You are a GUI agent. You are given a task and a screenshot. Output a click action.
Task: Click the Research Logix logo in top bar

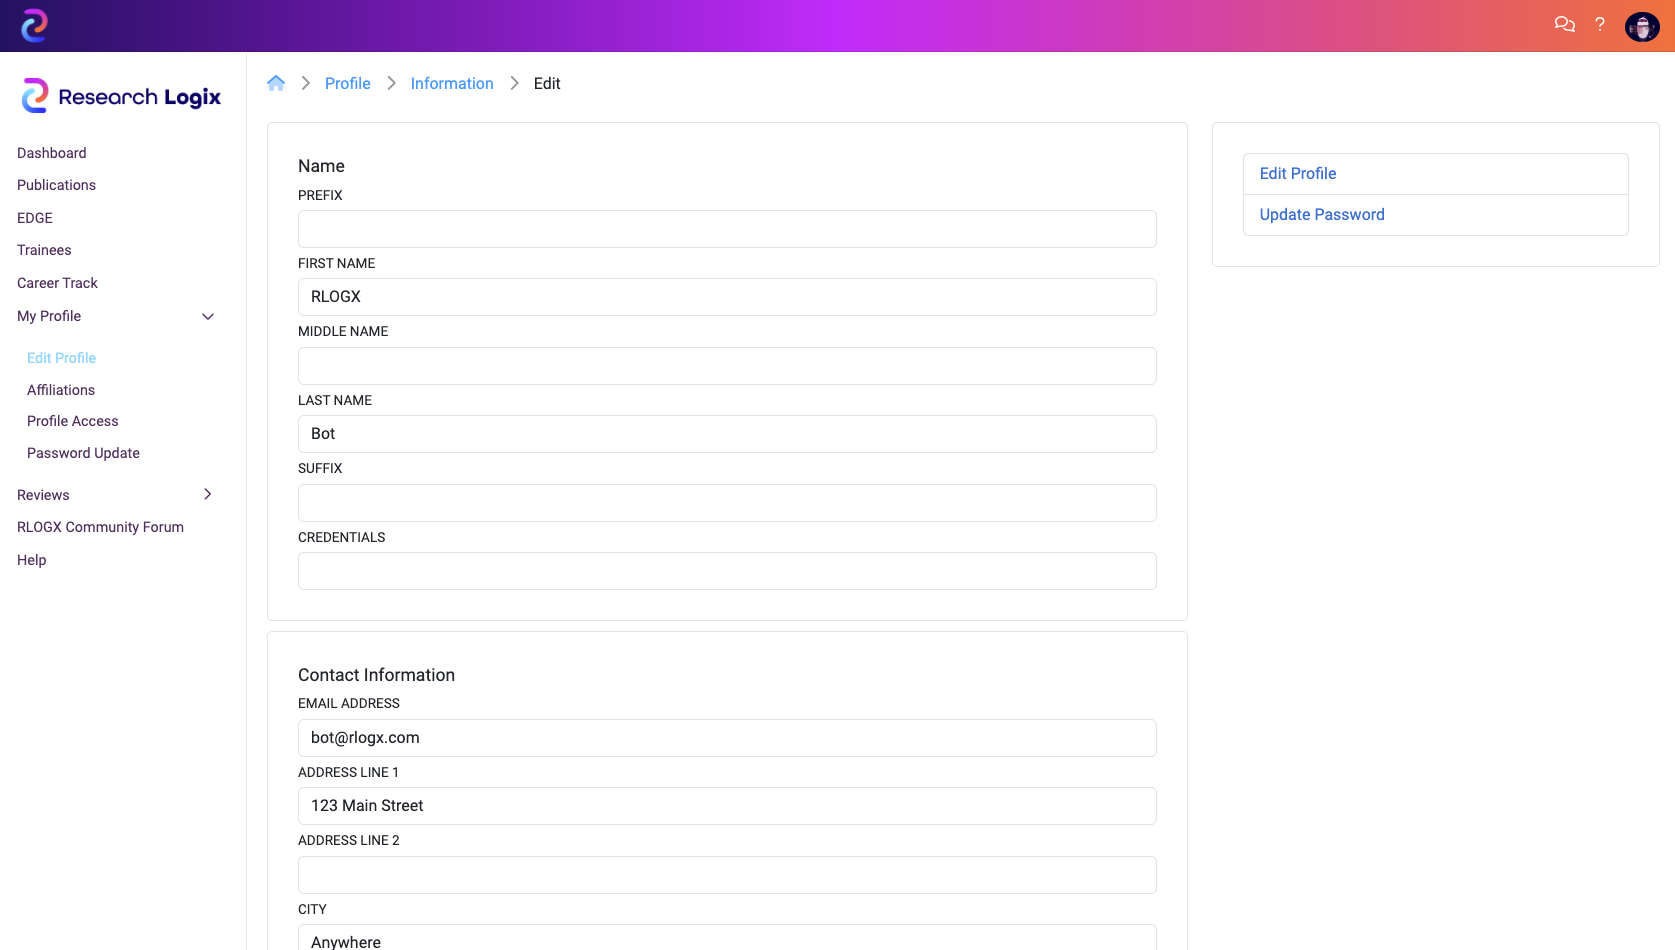pyautogui.click(x=34, y=25)
